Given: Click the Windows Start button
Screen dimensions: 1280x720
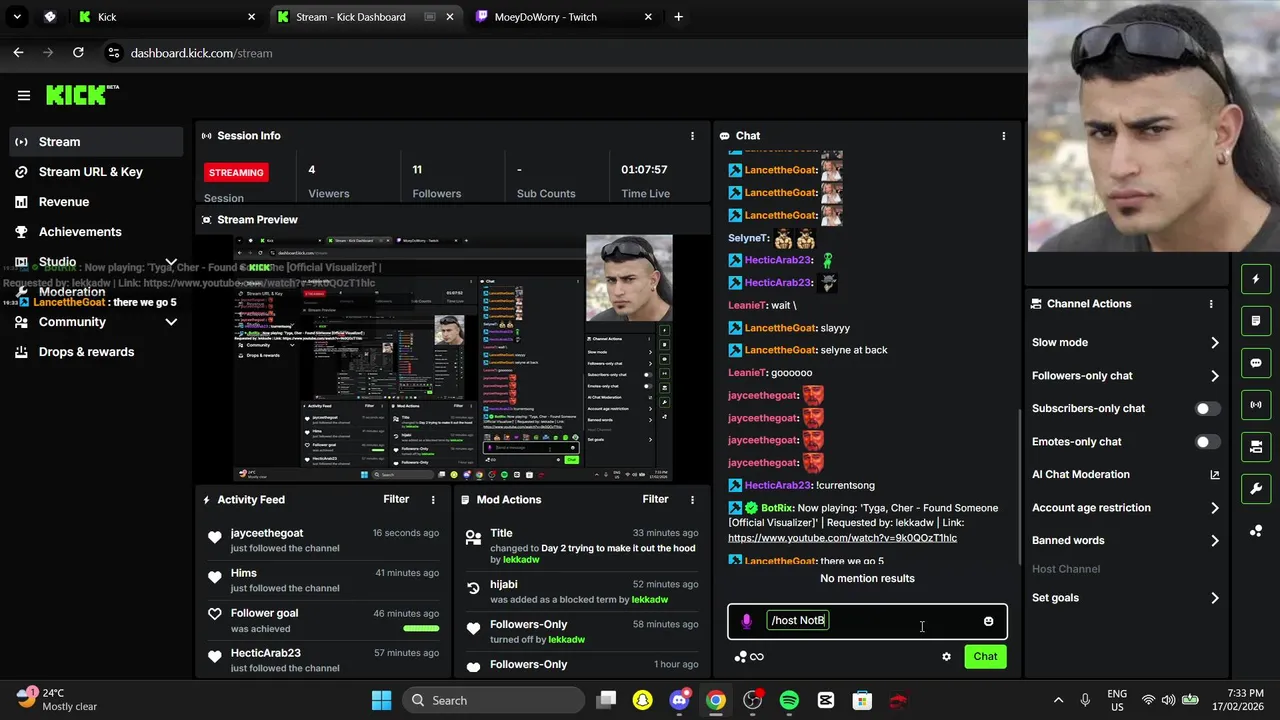Looking at the screenshot, I should 382,700.
